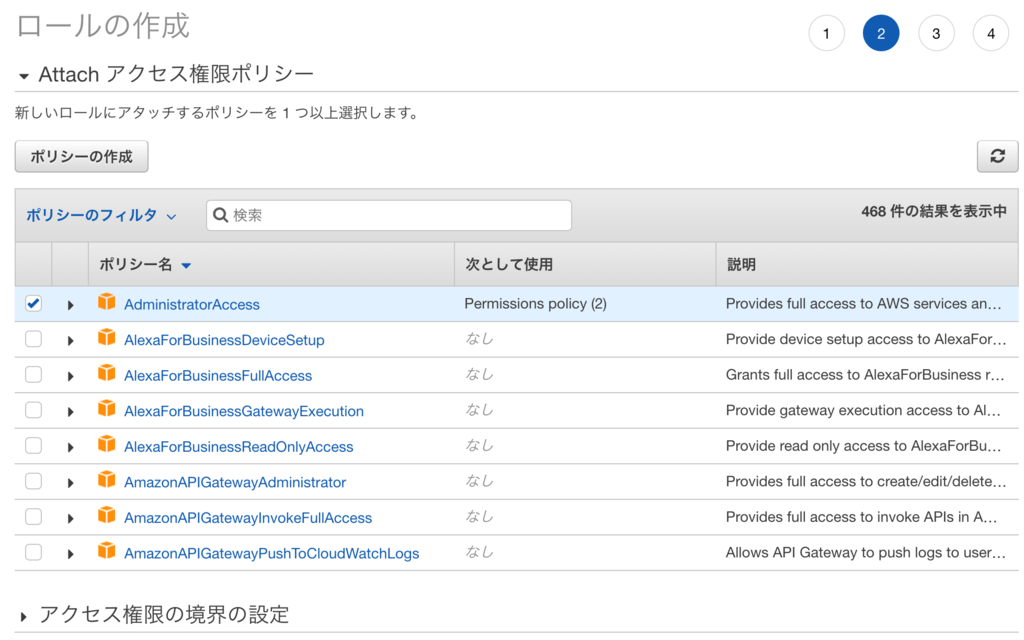
Task: Click the ポリシーの作成 button
Action: point(82,157)
